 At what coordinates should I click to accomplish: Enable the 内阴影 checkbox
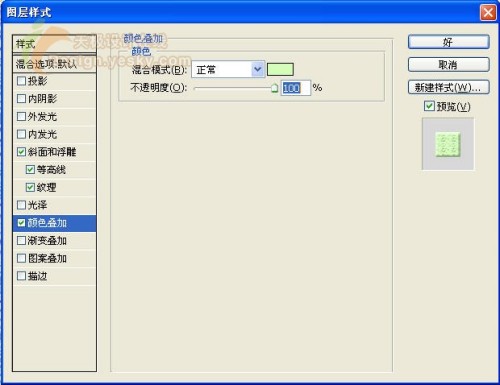(21, 98)
